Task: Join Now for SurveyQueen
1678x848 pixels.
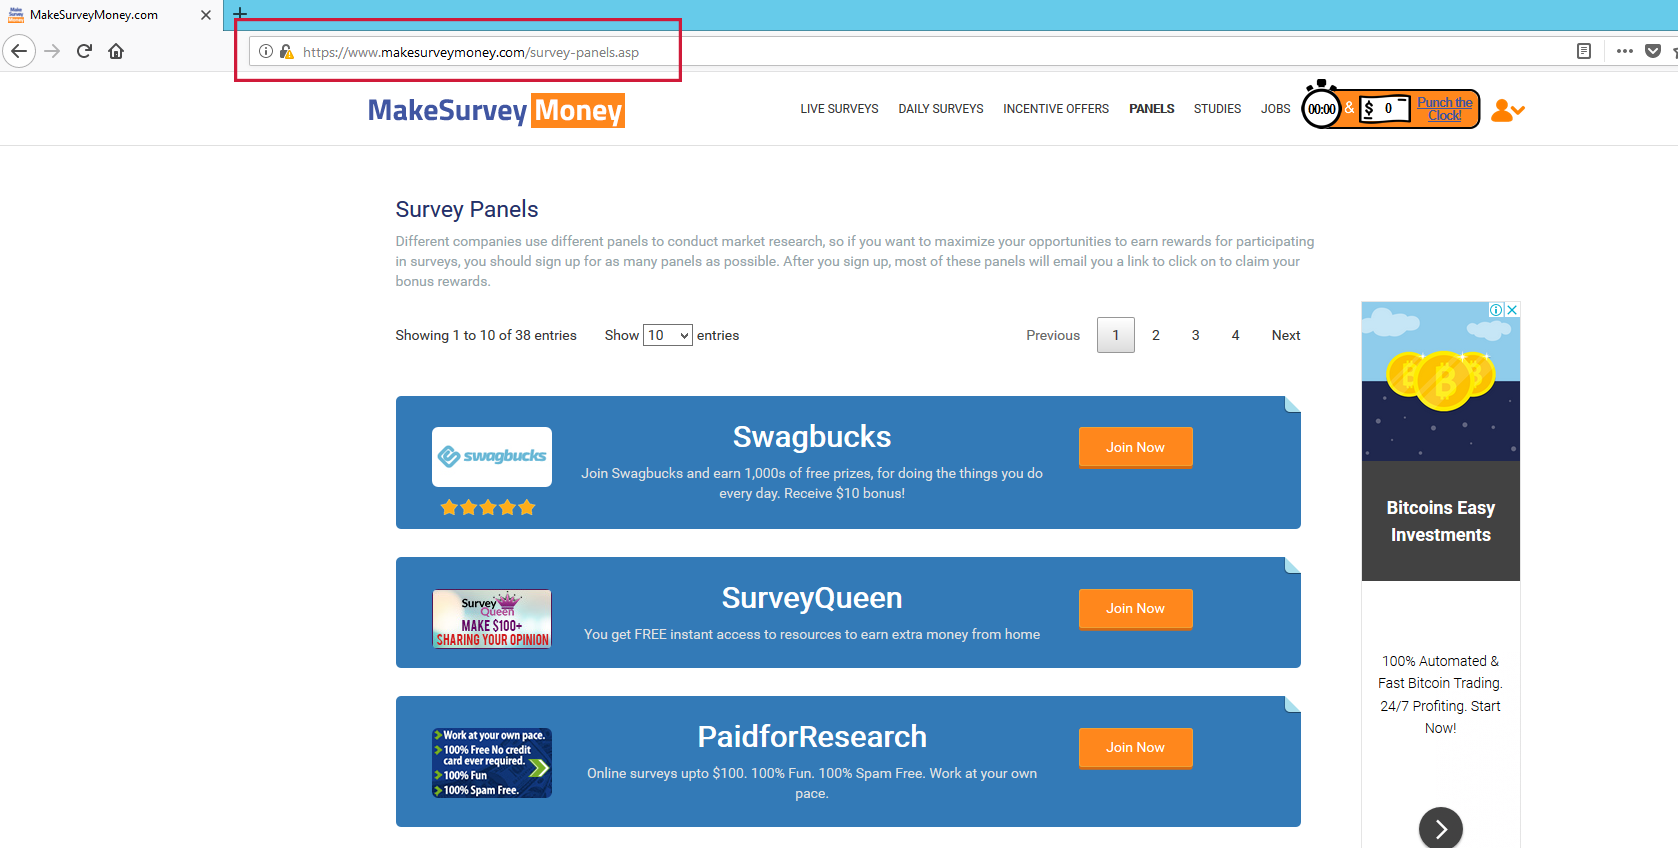Action: point(1136,608)
